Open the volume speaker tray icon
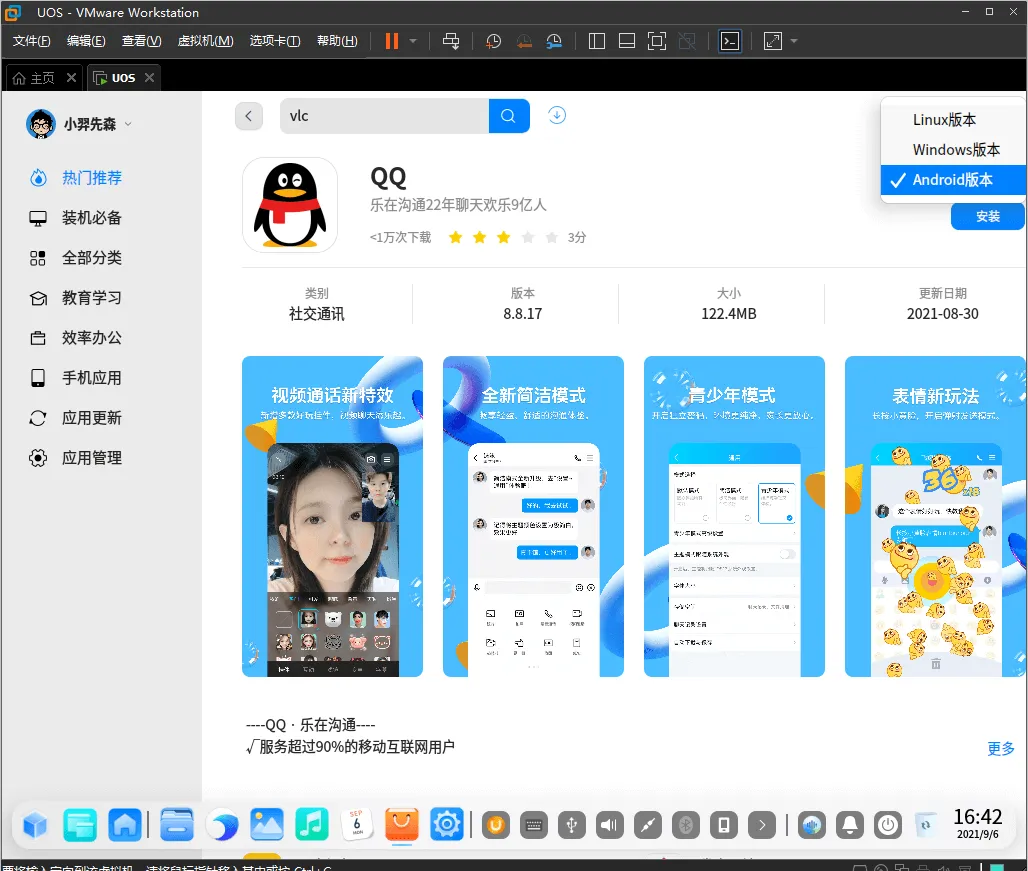Screen dimensions: 1028x871 coord(609,825)
